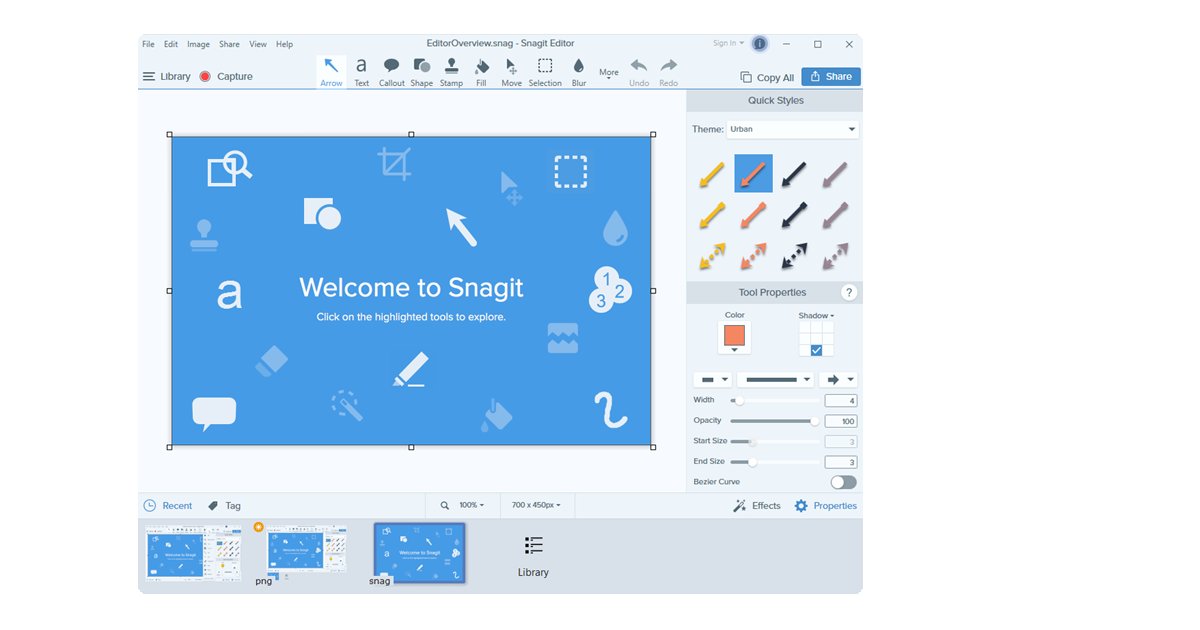Open the Help menu
The height and width of the screenshot is (630, 1200).
(x=284, y=44)
